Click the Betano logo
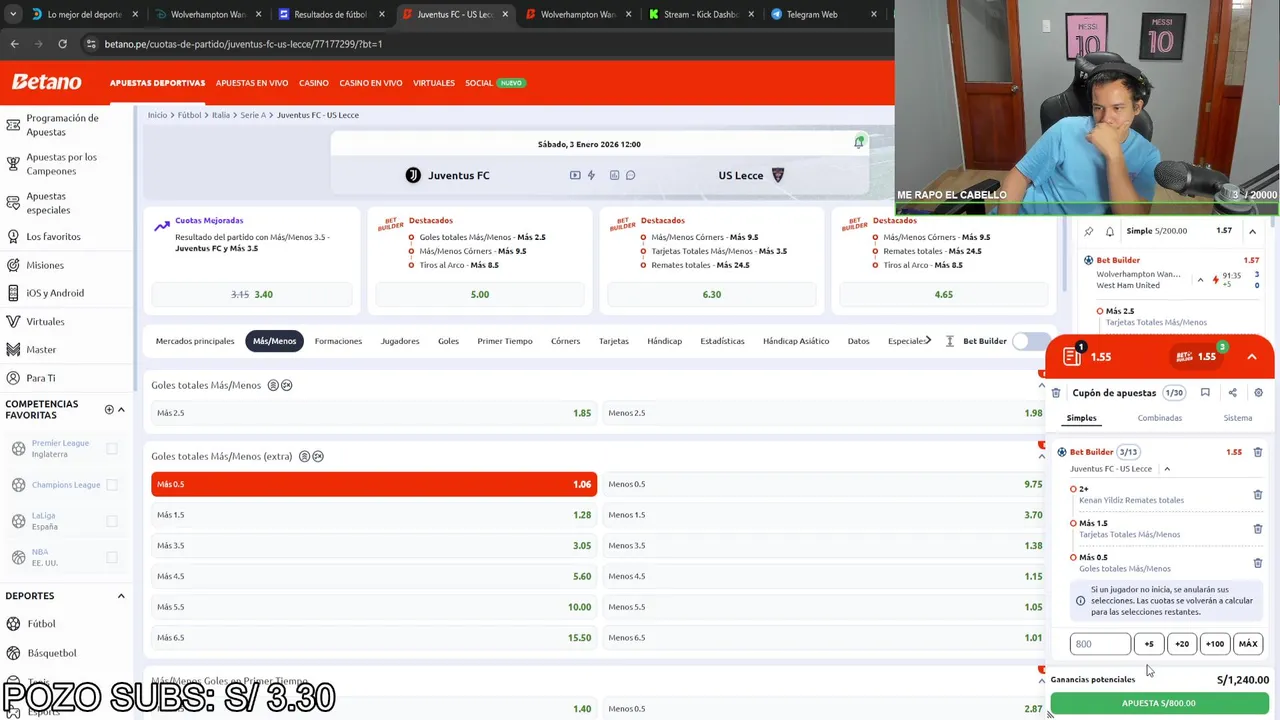 tap(46, 82)
